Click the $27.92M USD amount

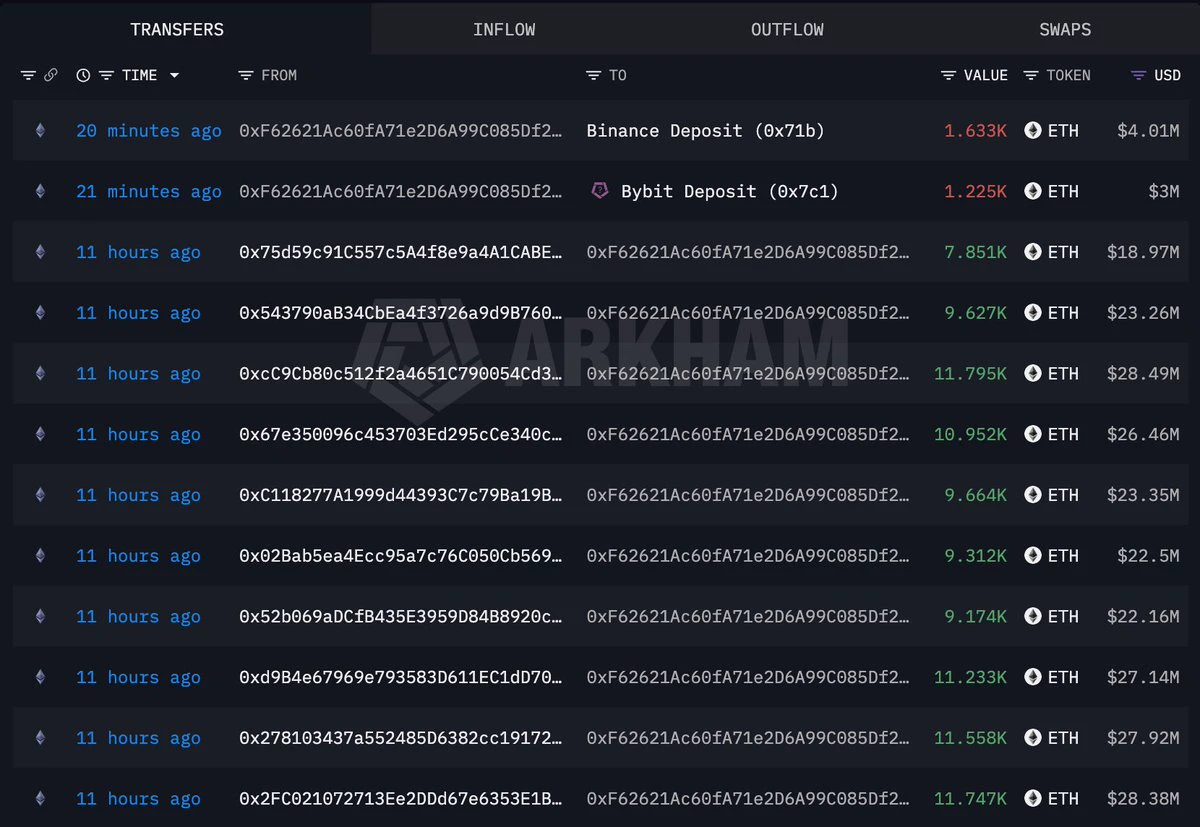coord(1143,738)
